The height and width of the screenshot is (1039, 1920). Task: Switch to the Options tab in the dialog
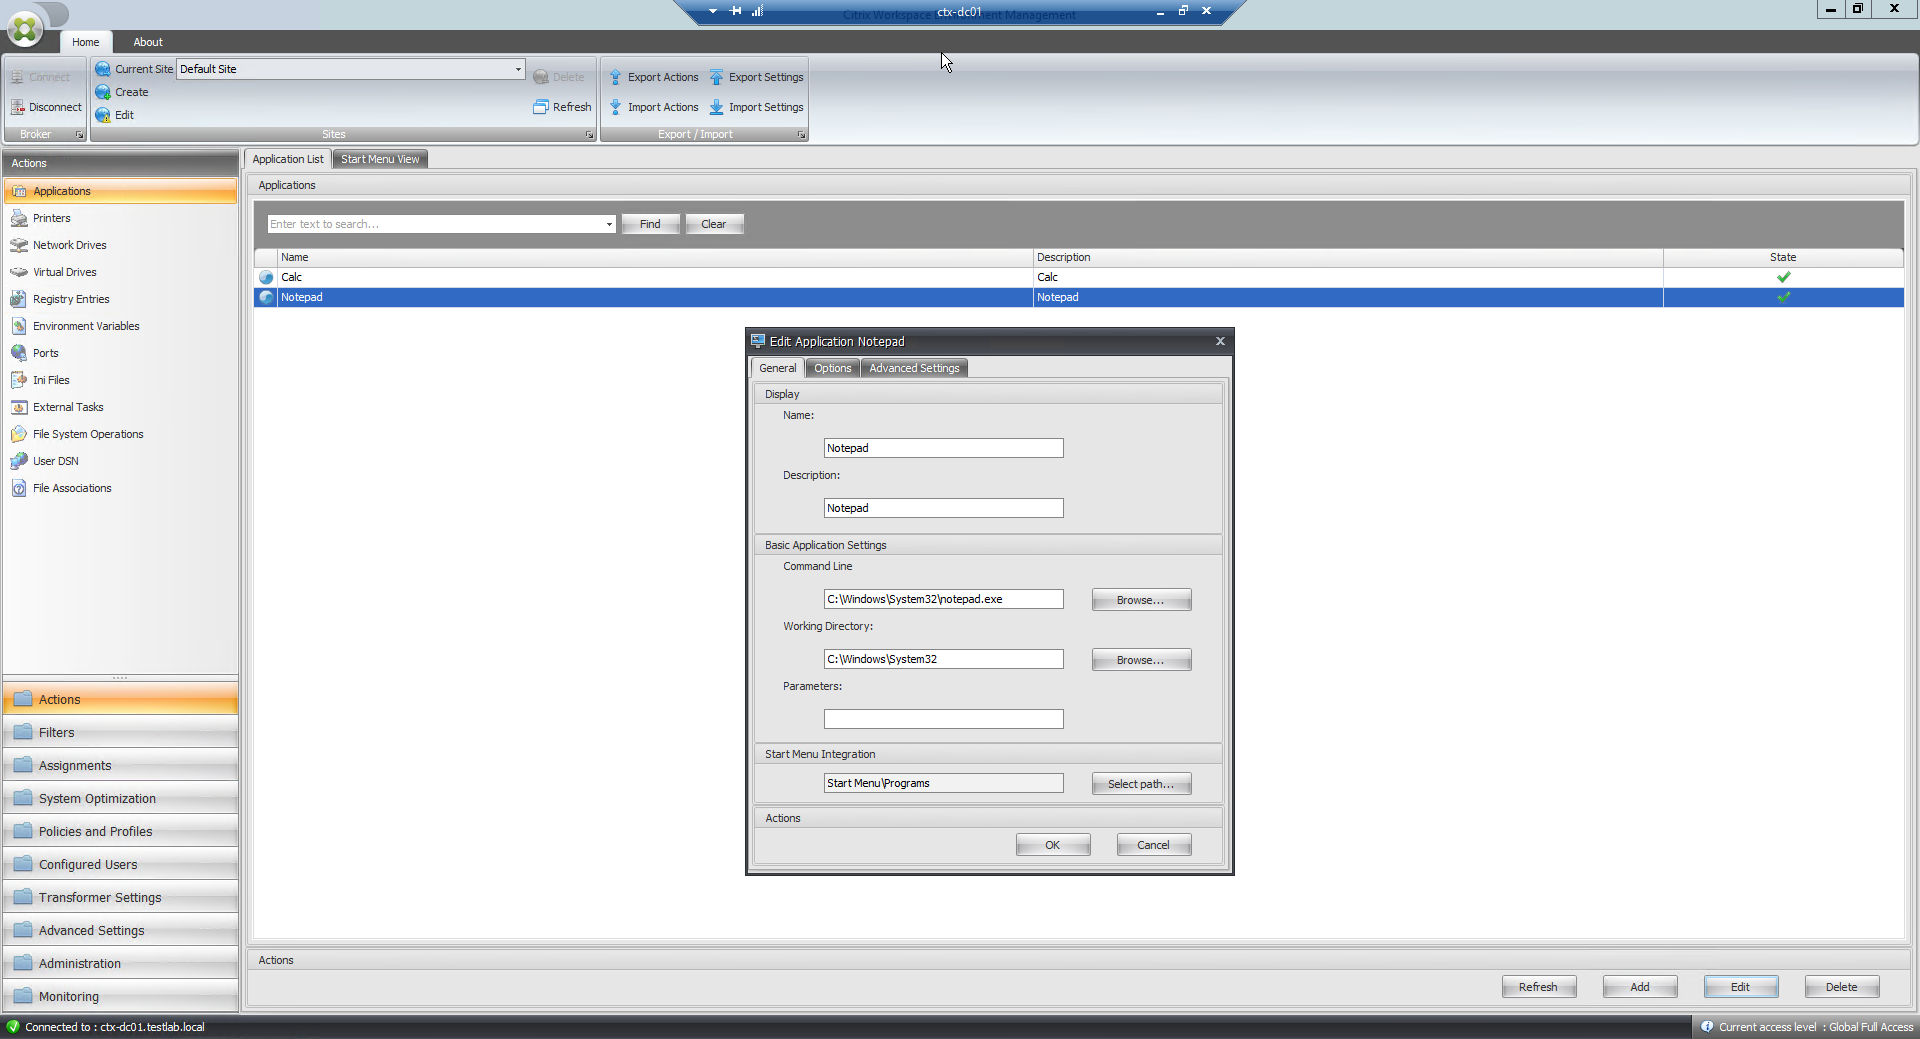click(833, 368)
